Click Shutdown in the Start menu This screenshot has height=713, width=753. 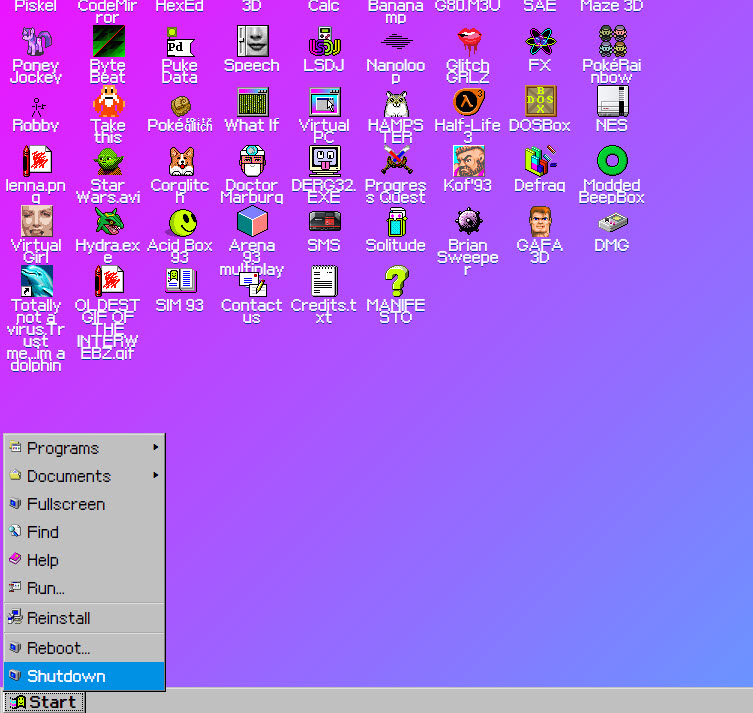[66, 676]
